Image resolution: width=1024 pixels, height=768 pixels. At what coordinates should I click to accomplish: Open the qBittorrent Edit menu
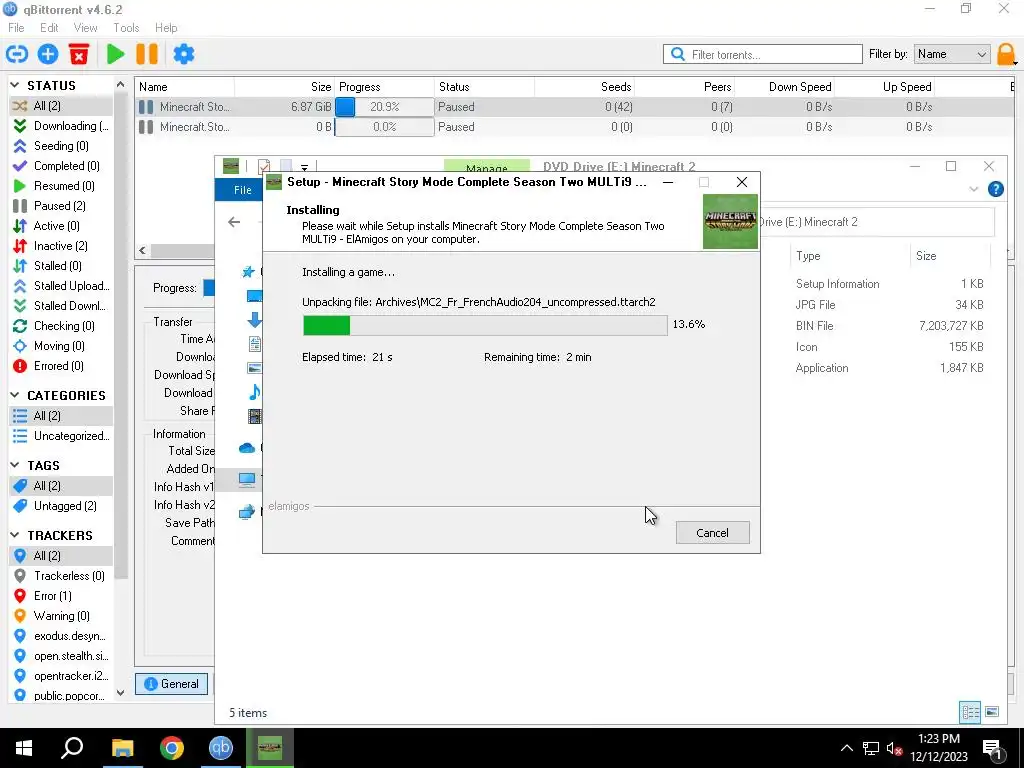click(49, 28)
